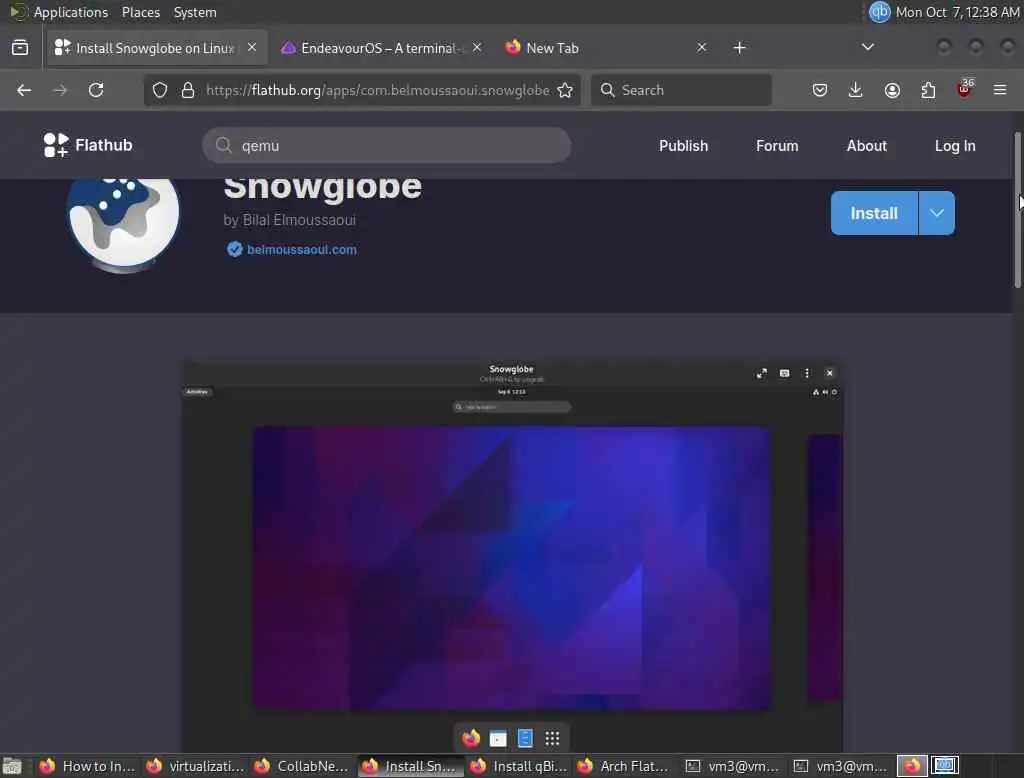
Task: Open the Firefox downloads panel
Action: coord(856,90)
